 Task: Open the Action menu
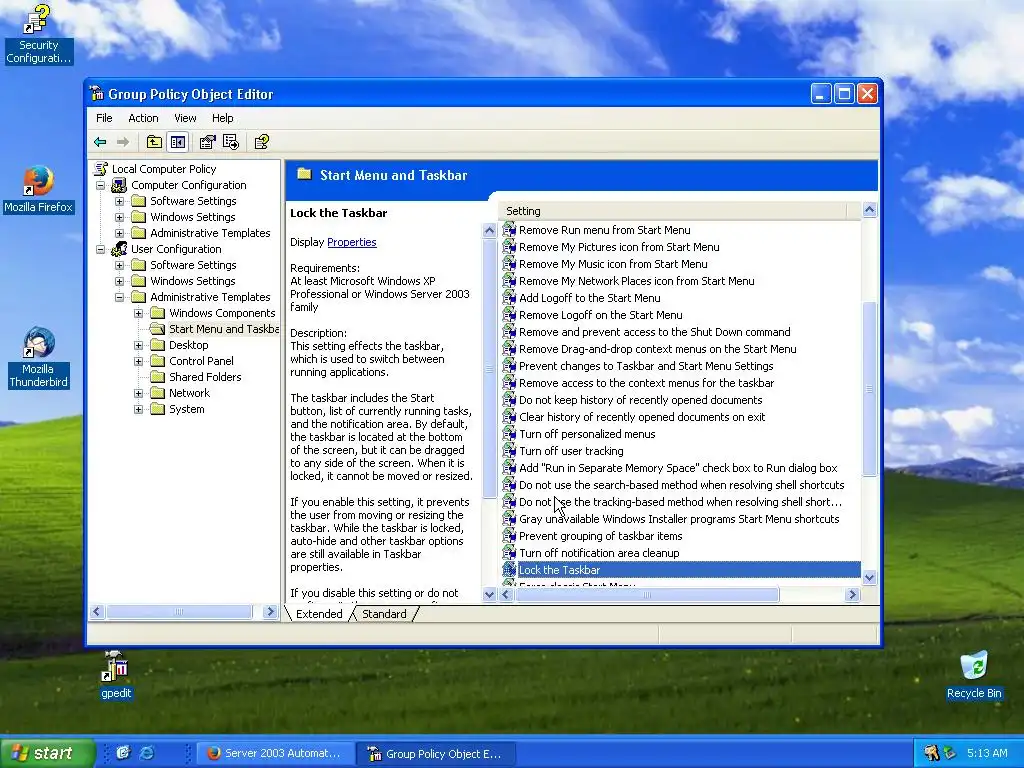click(x=143, y=118)
